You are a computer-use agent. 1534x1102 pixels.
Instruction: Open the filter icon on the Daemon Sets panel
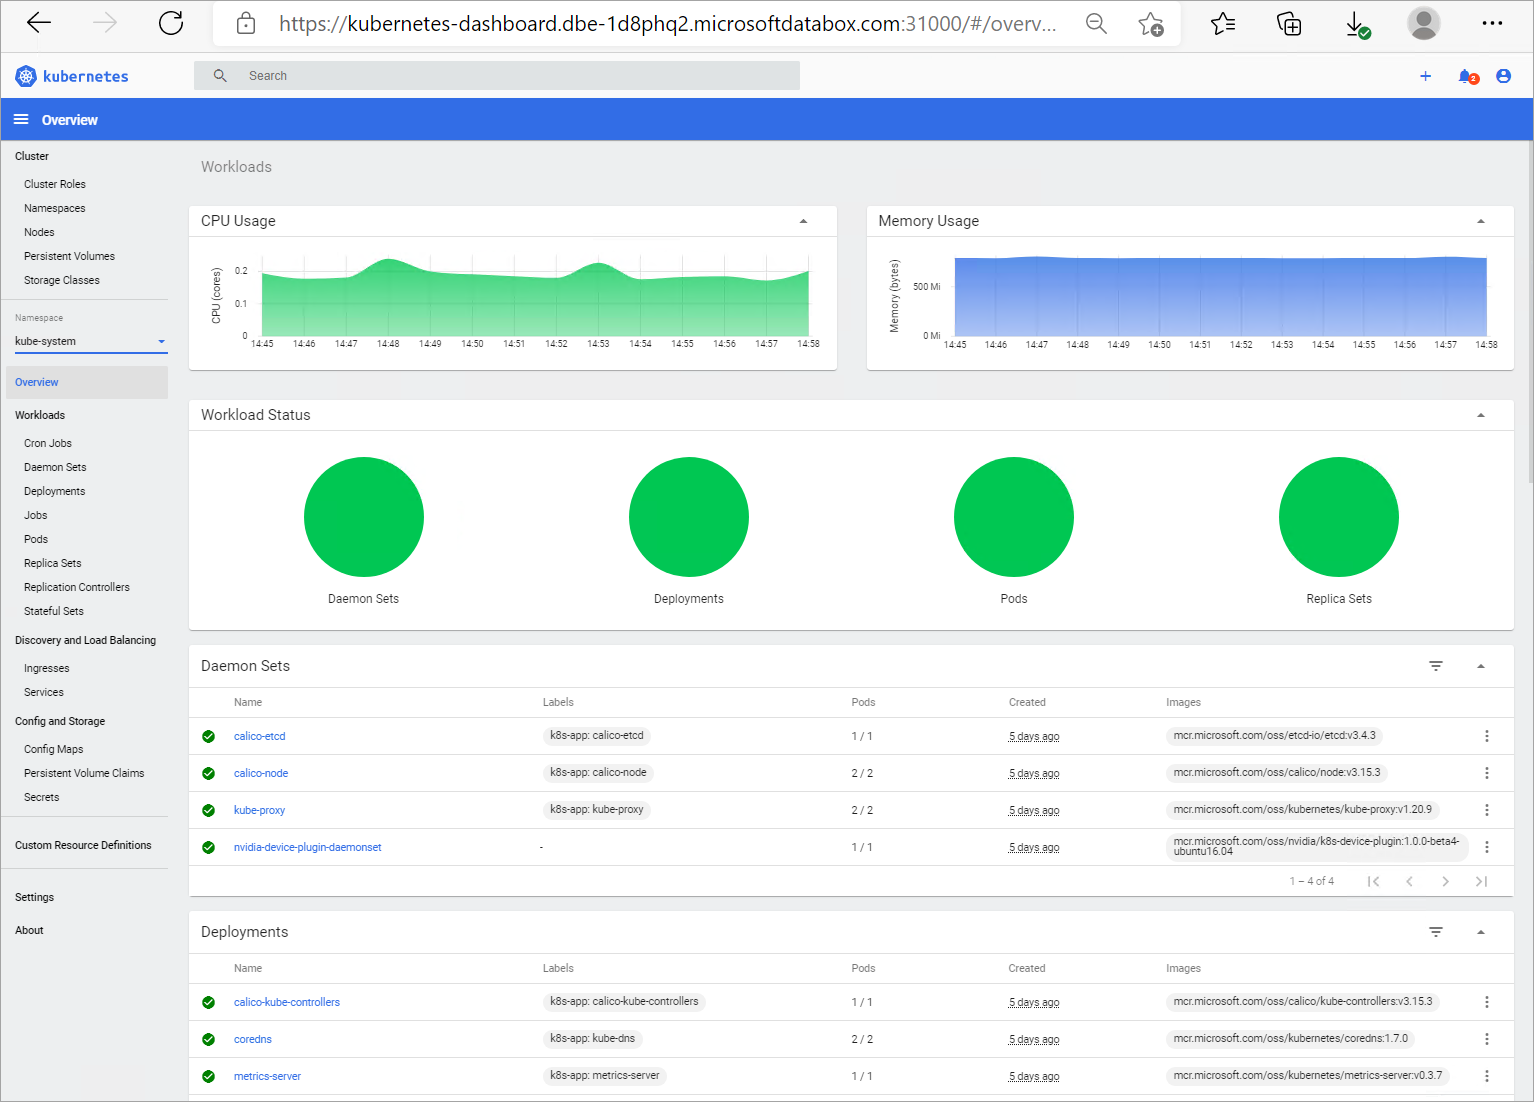pos(1436,665)
